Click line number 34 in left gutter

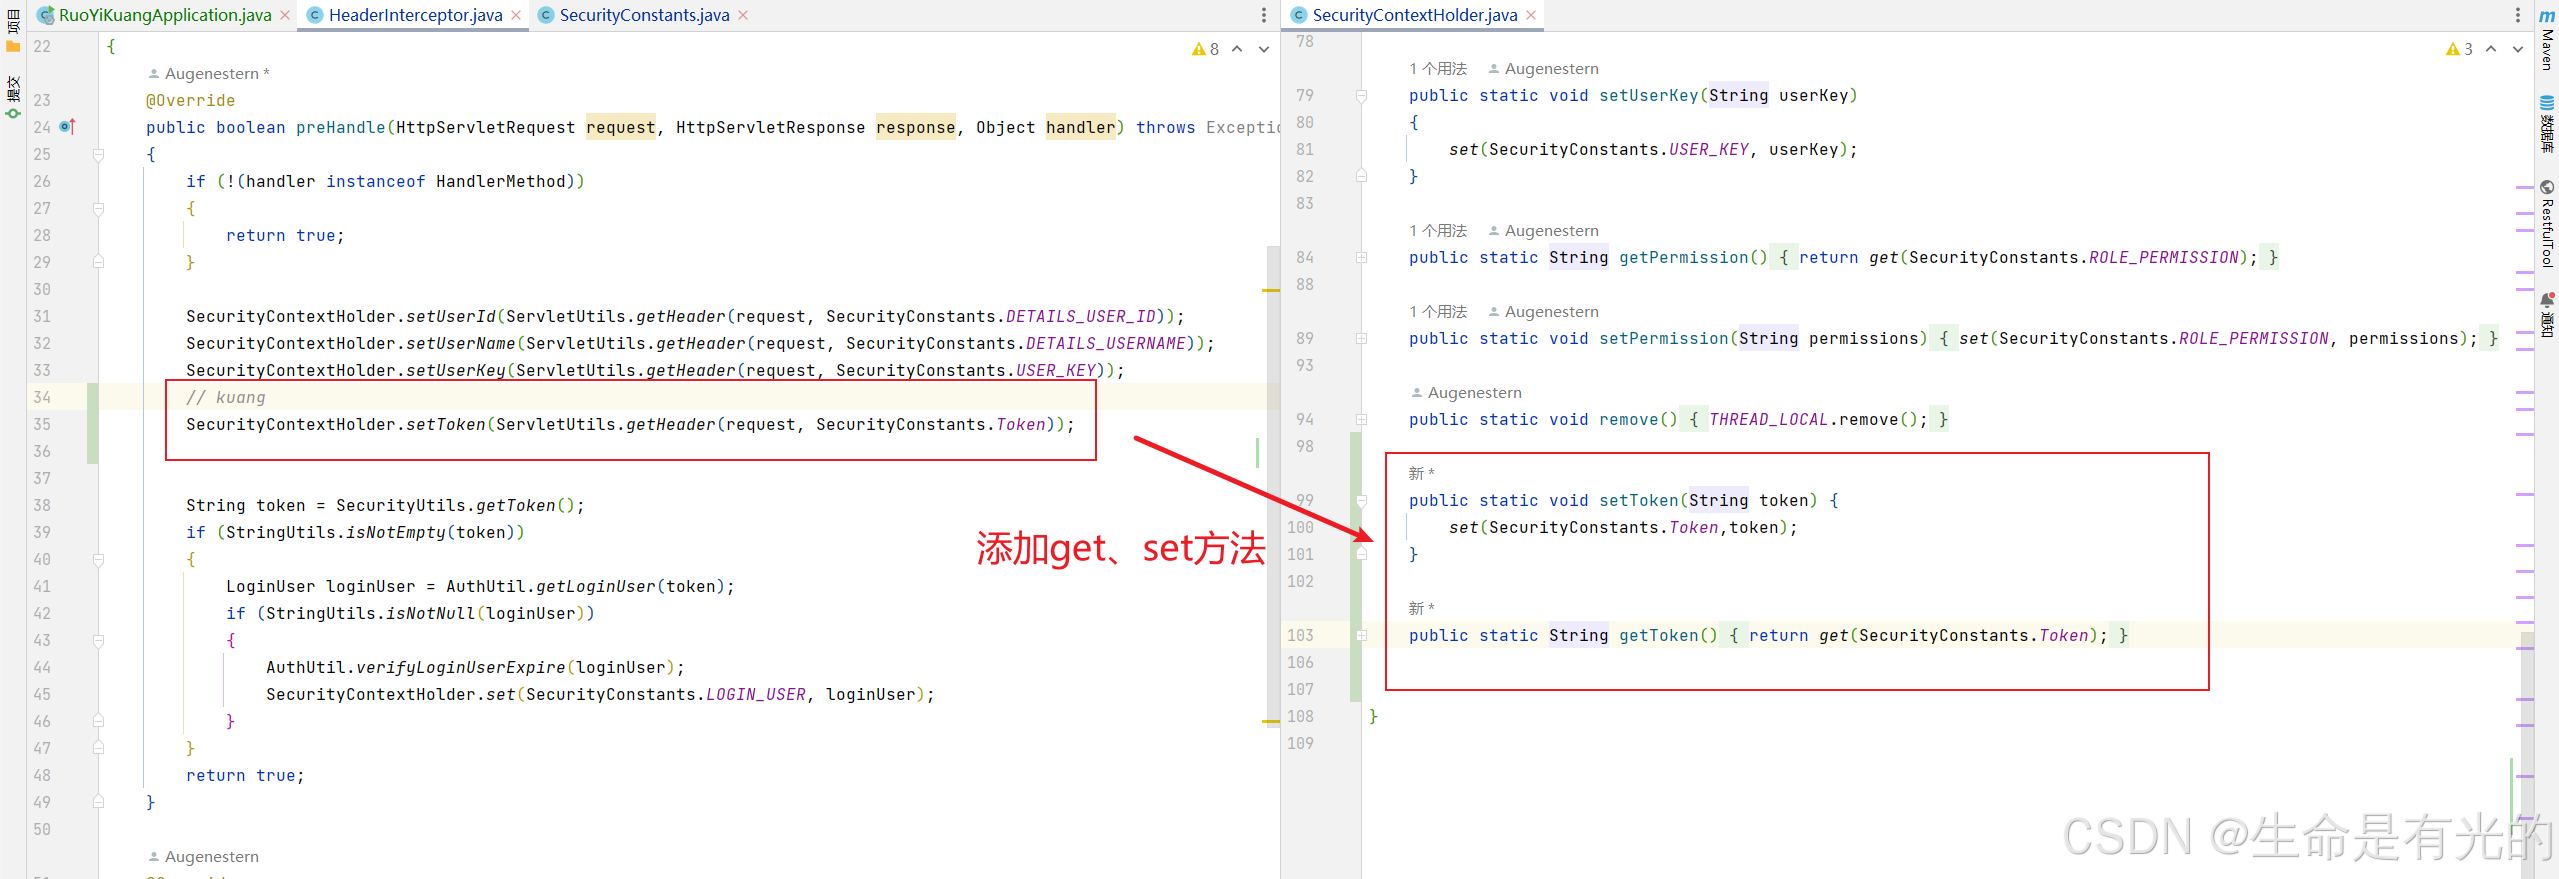tap(42, 397)
